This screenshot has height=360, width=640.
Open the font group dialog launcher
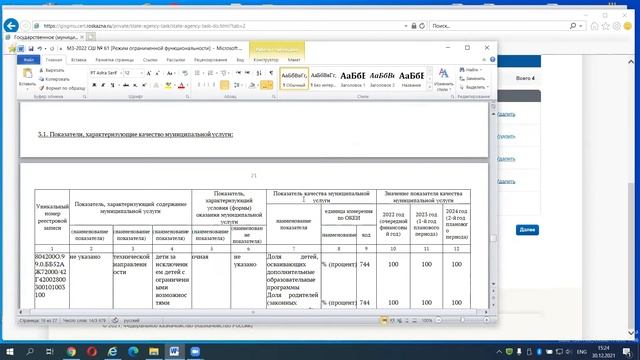click(x=187, y=97)
